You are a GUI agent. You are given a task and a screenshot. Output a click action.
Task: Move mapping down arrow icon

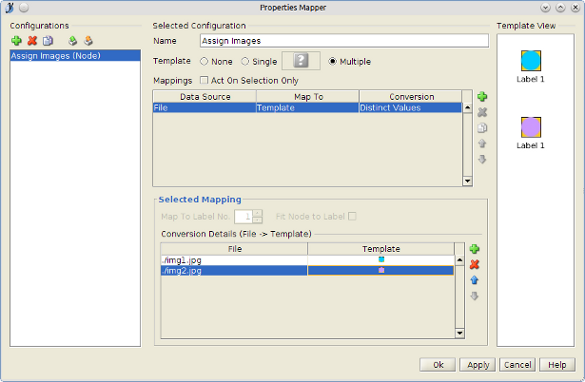point(482,159)
